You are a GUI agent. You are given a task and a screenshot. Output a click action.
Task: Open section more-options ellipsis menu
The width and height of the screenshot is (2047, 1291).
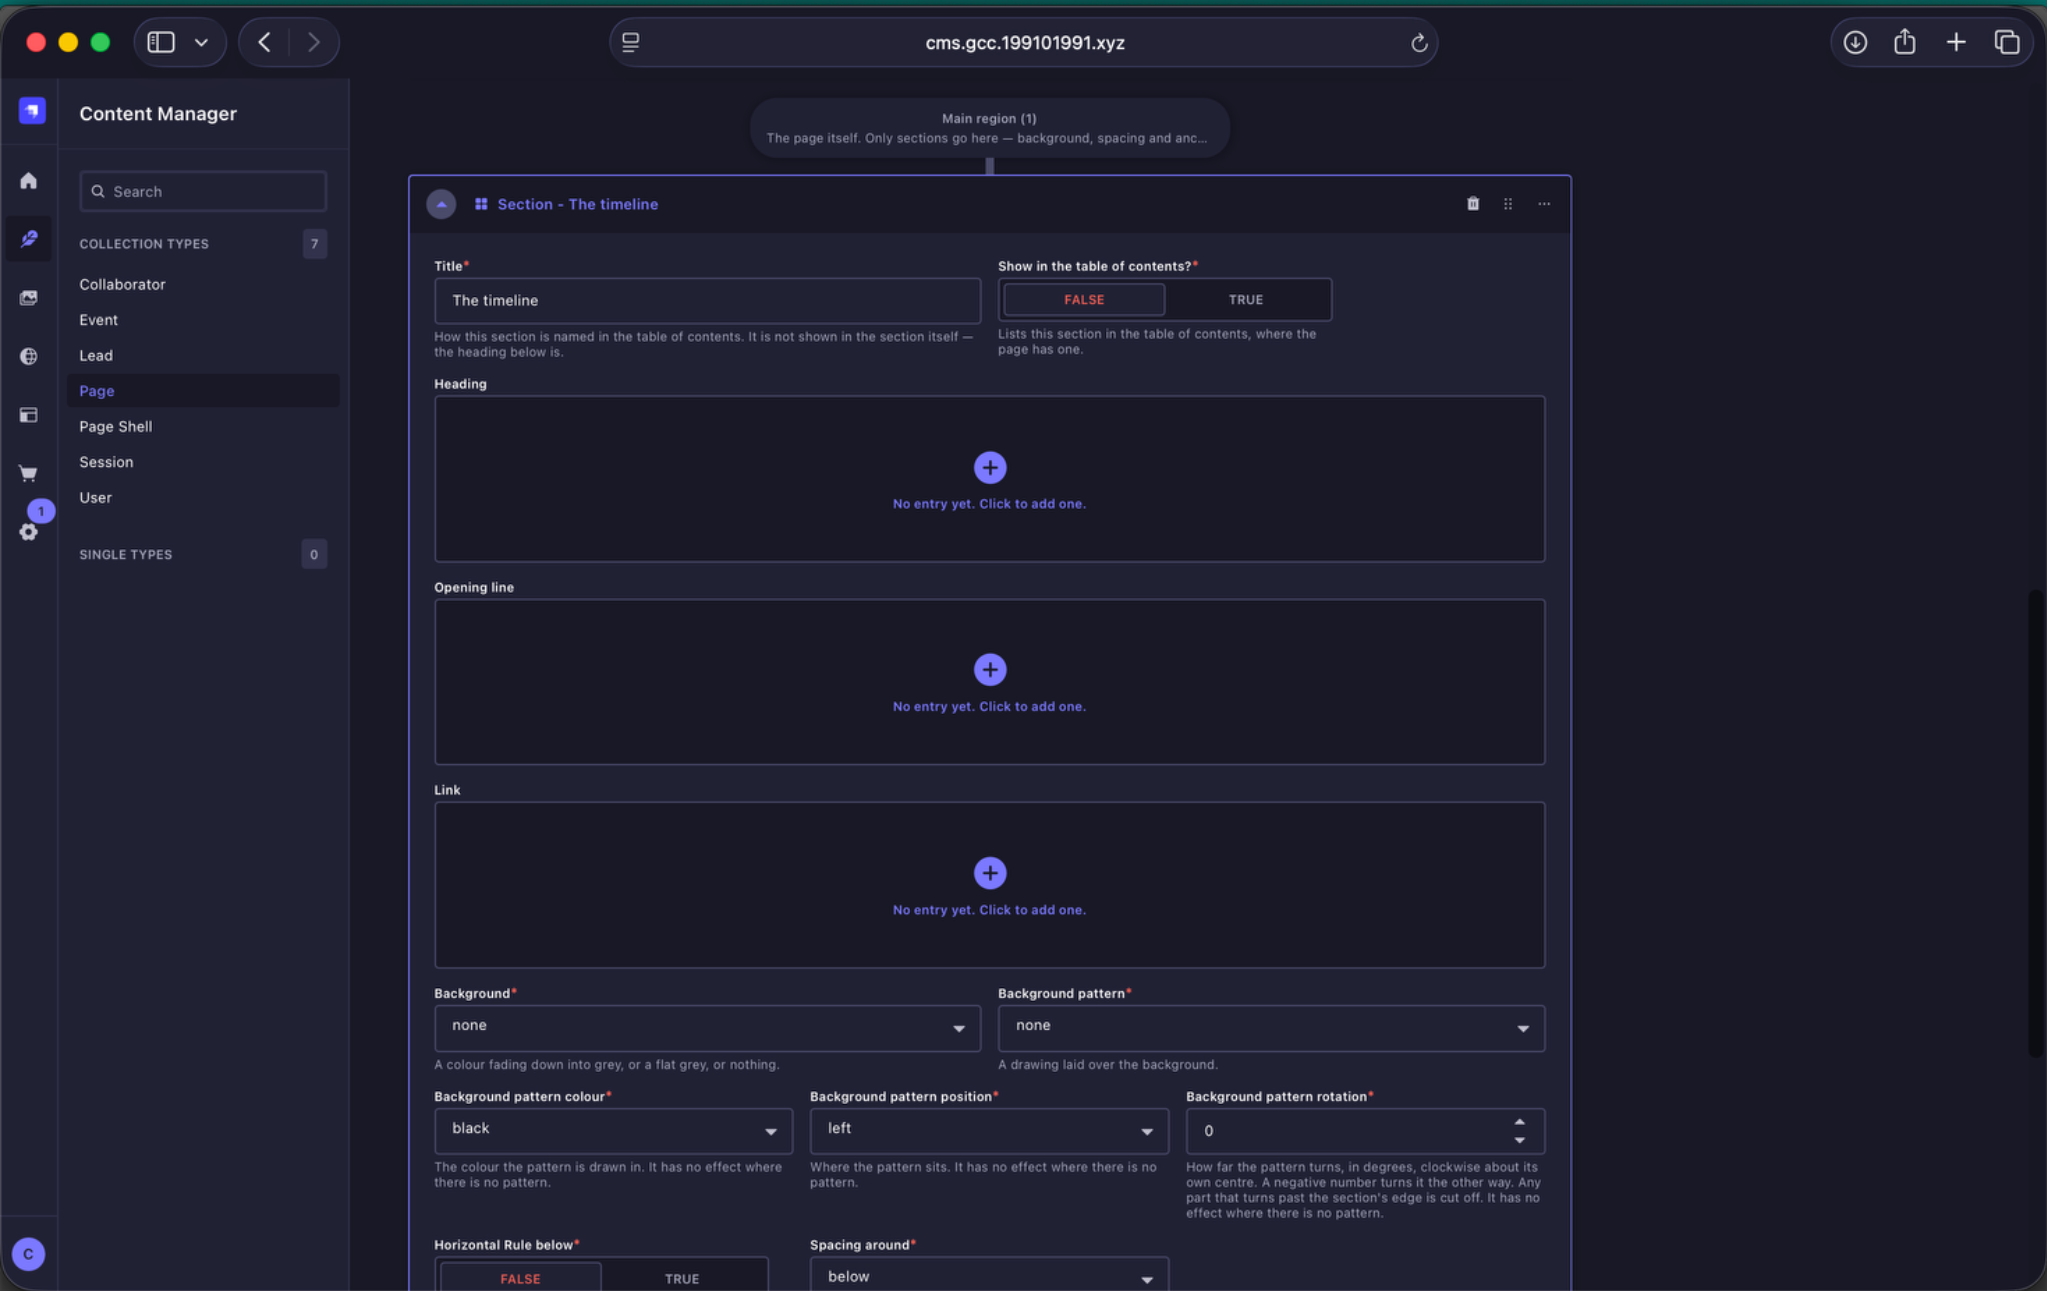coord(1544,204)
